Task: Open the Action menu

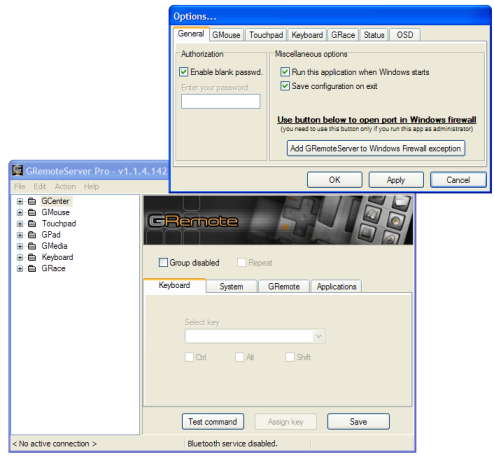Action: click(x=65, y=186)
